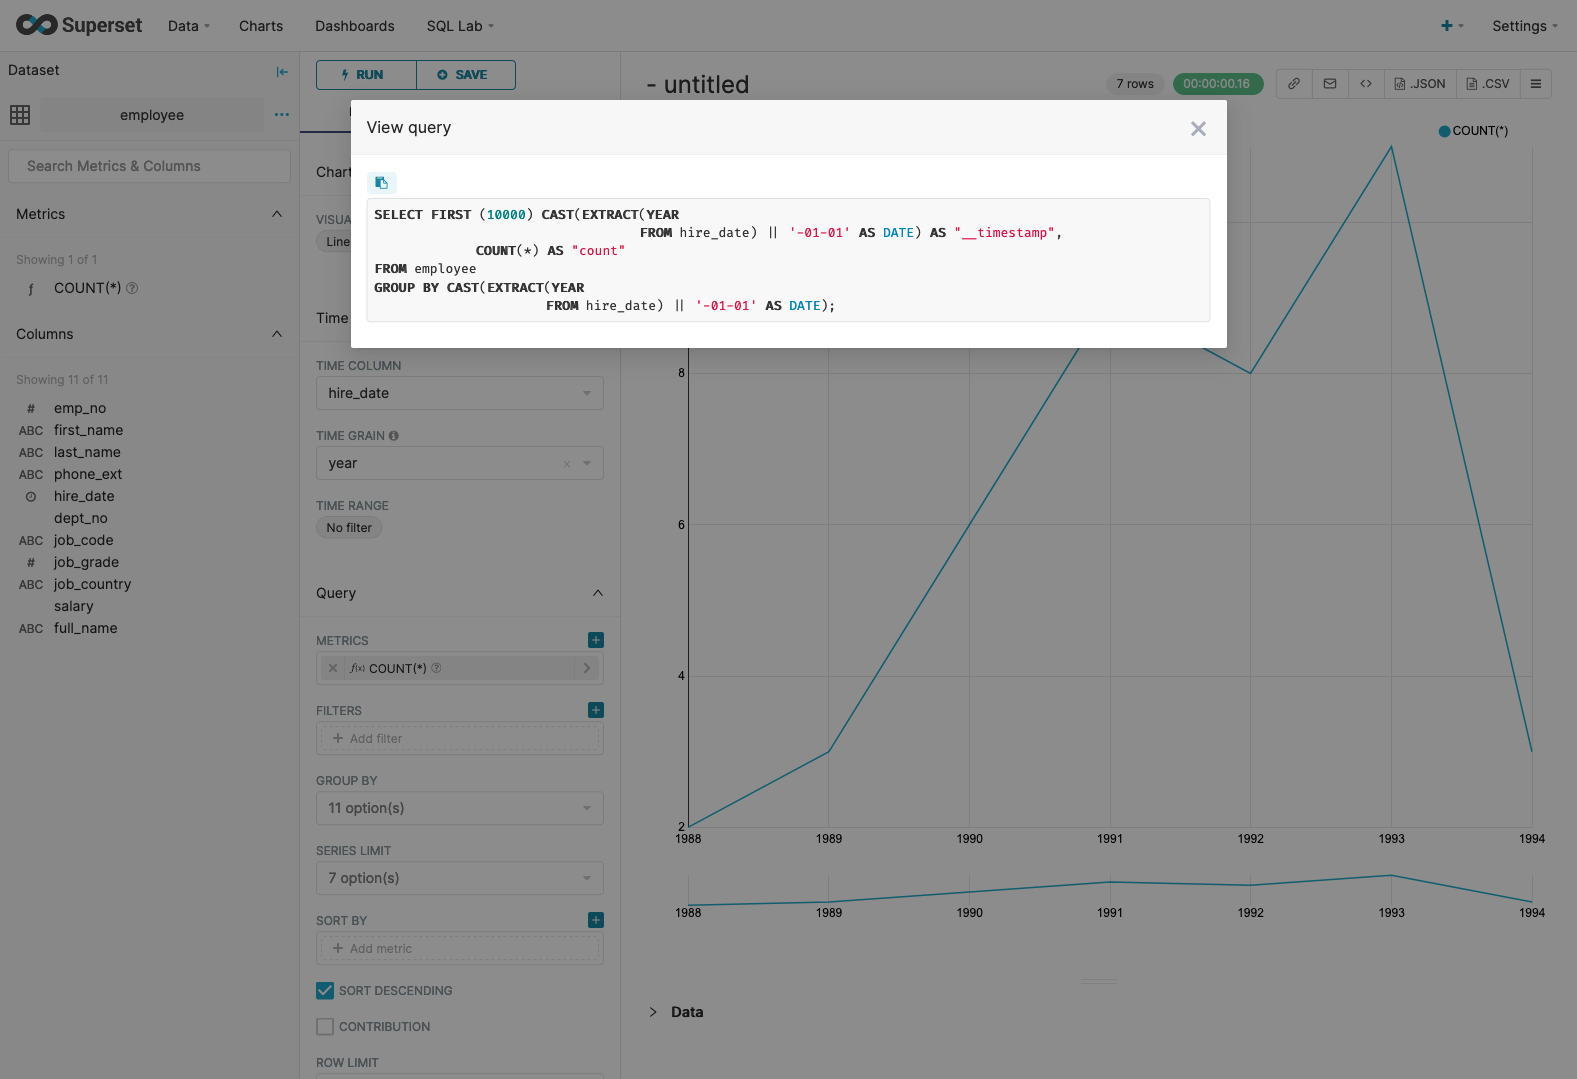Open embed code icon
This screenshot has width=1577, height=1079.
(1366, 84)
